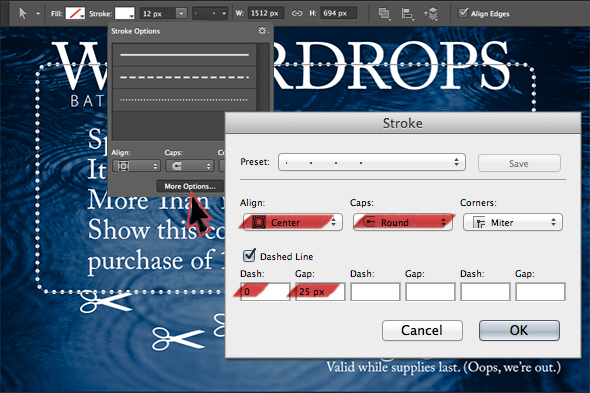Uncheck the Dashed Line checkbox
Viewport: 590px width, 393px height.
pyautogui.click(x=249, y=256)
